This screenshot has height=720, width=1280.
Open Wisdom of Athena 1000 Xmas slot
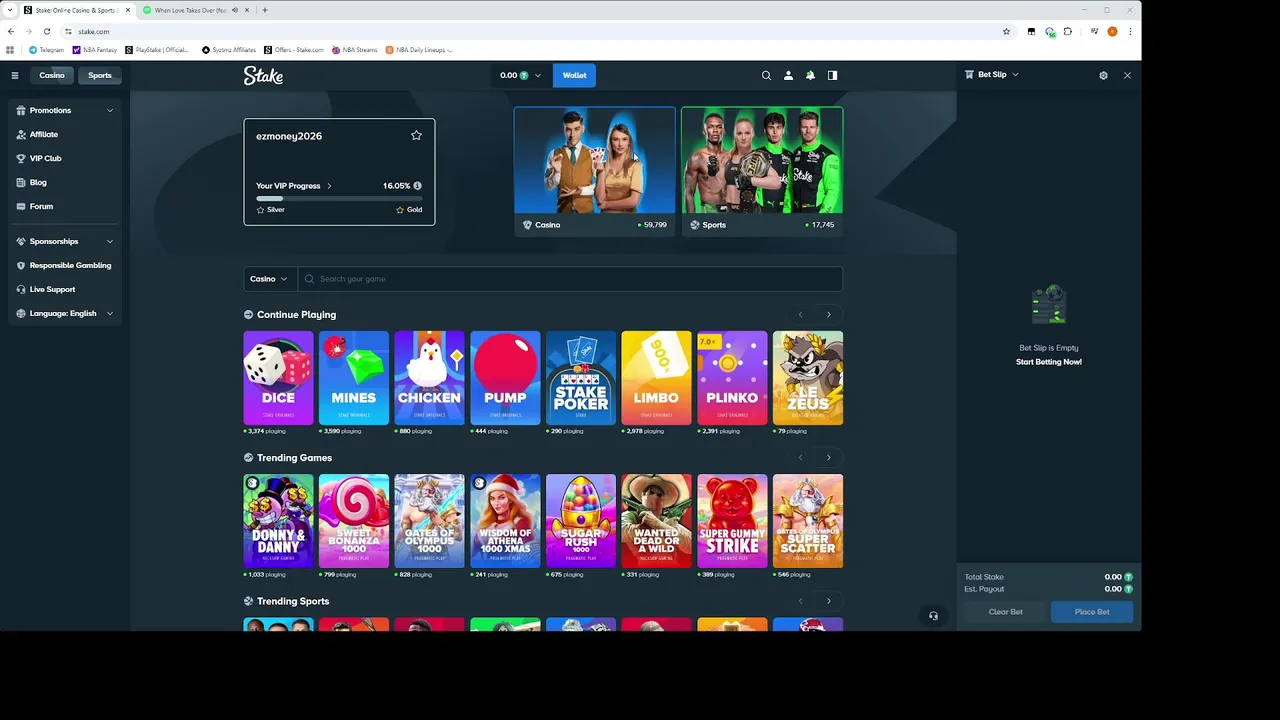tap(505, 521)
